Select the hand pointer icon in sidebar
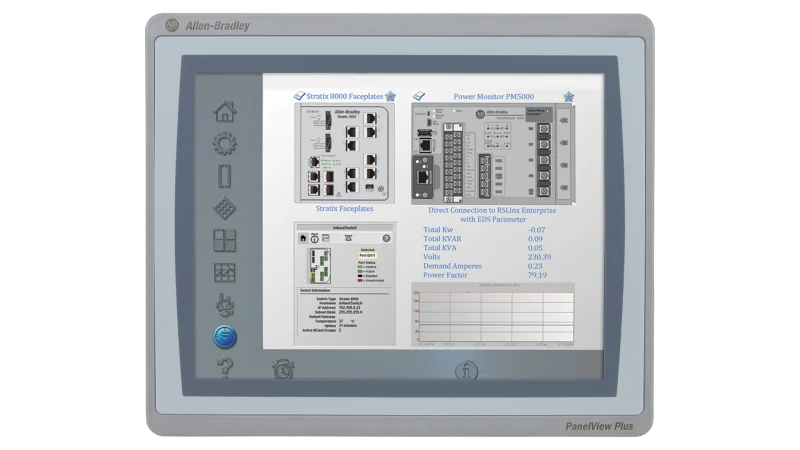The image size is (800, 450). click(225, 304)
